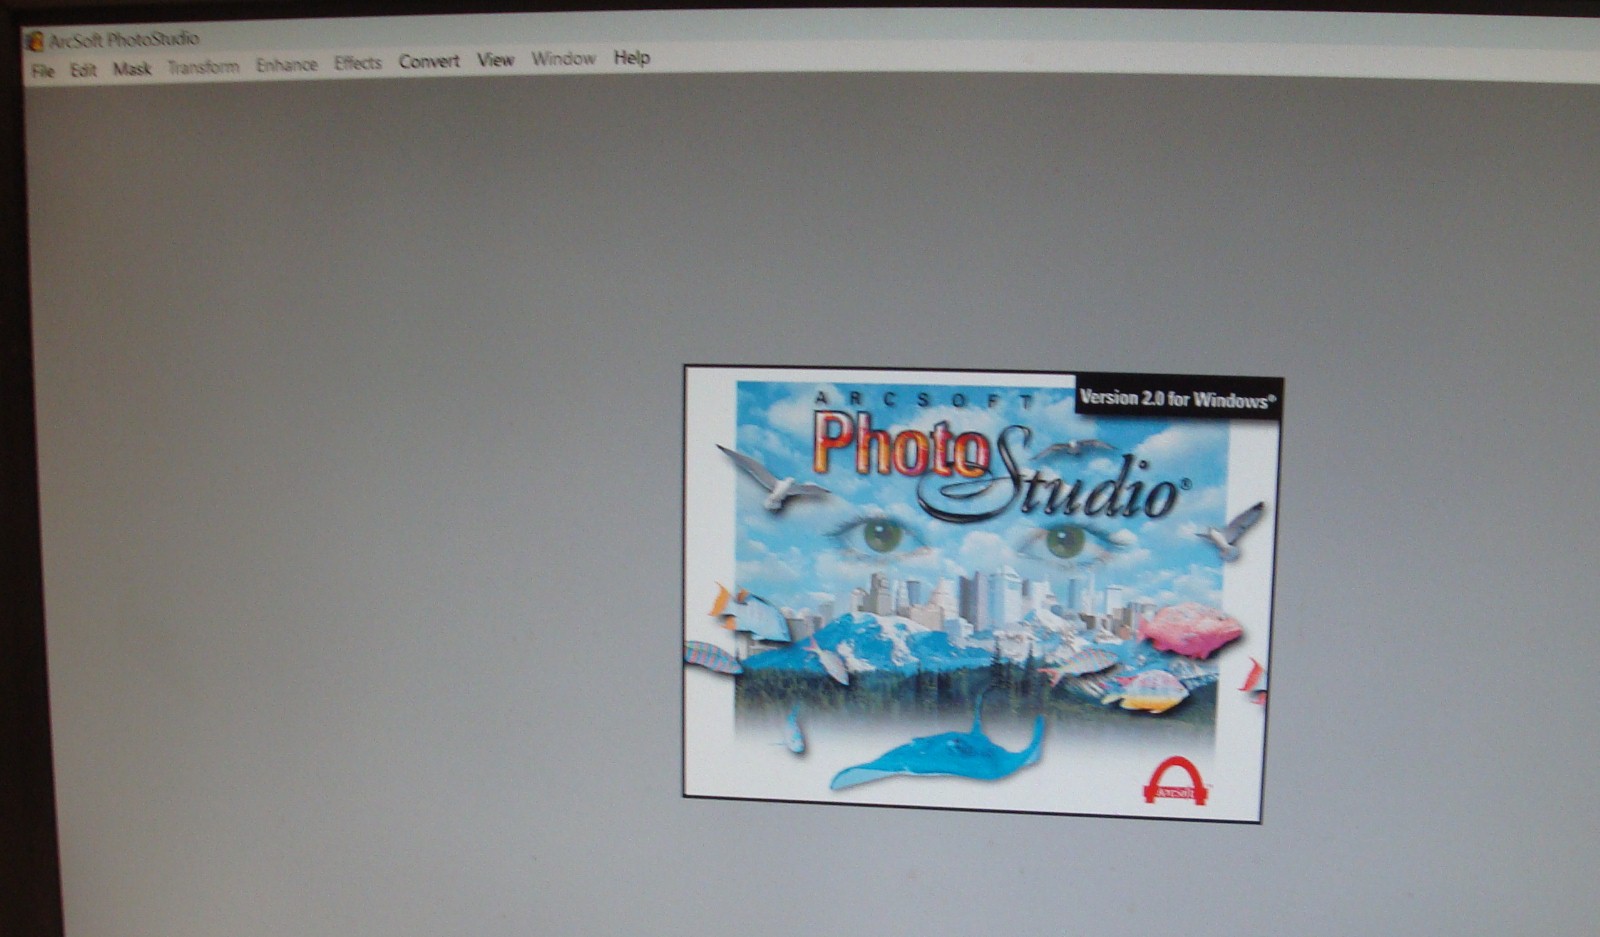Click the PhotoStudio splash screen image

point(982,594)
